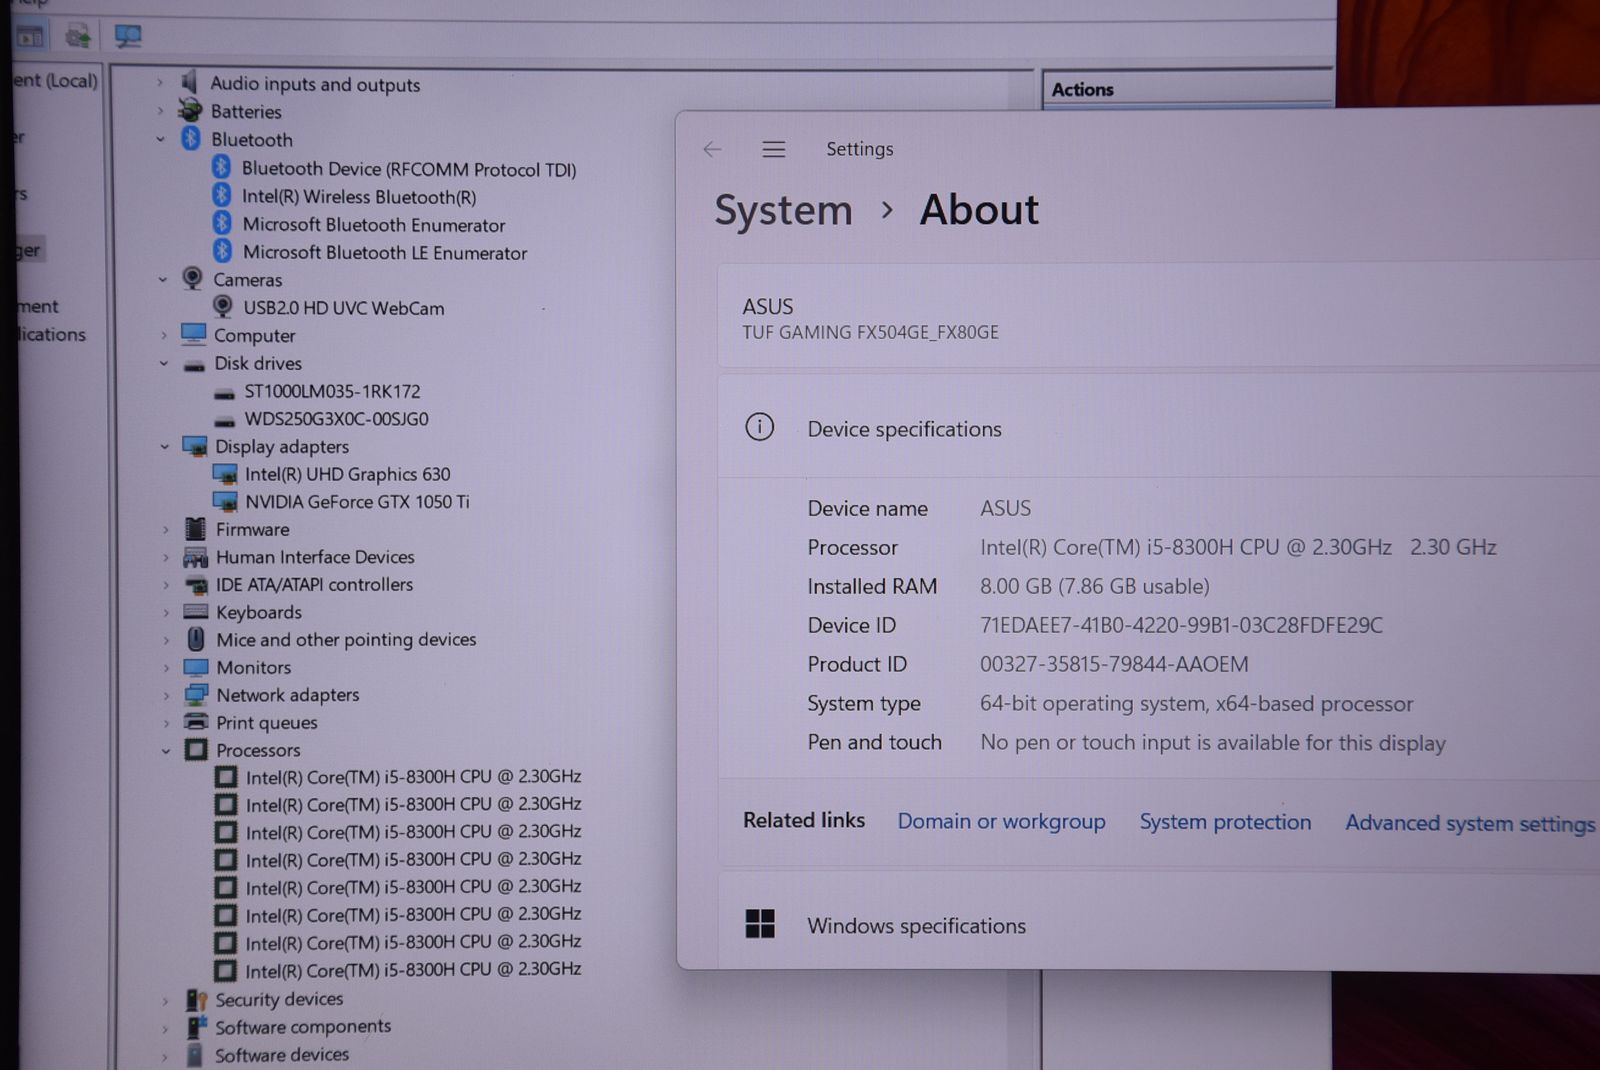Expand the Network adapters node
The image size is (1600, 1070).
(166, 695)
